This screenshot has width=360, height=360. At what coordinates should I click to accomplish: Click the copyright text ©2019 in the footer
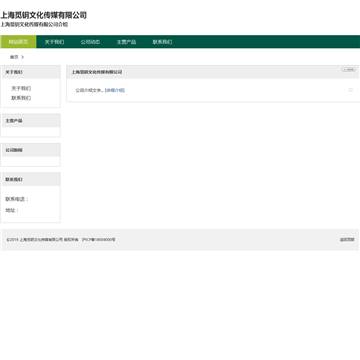[x=42, y=240]
